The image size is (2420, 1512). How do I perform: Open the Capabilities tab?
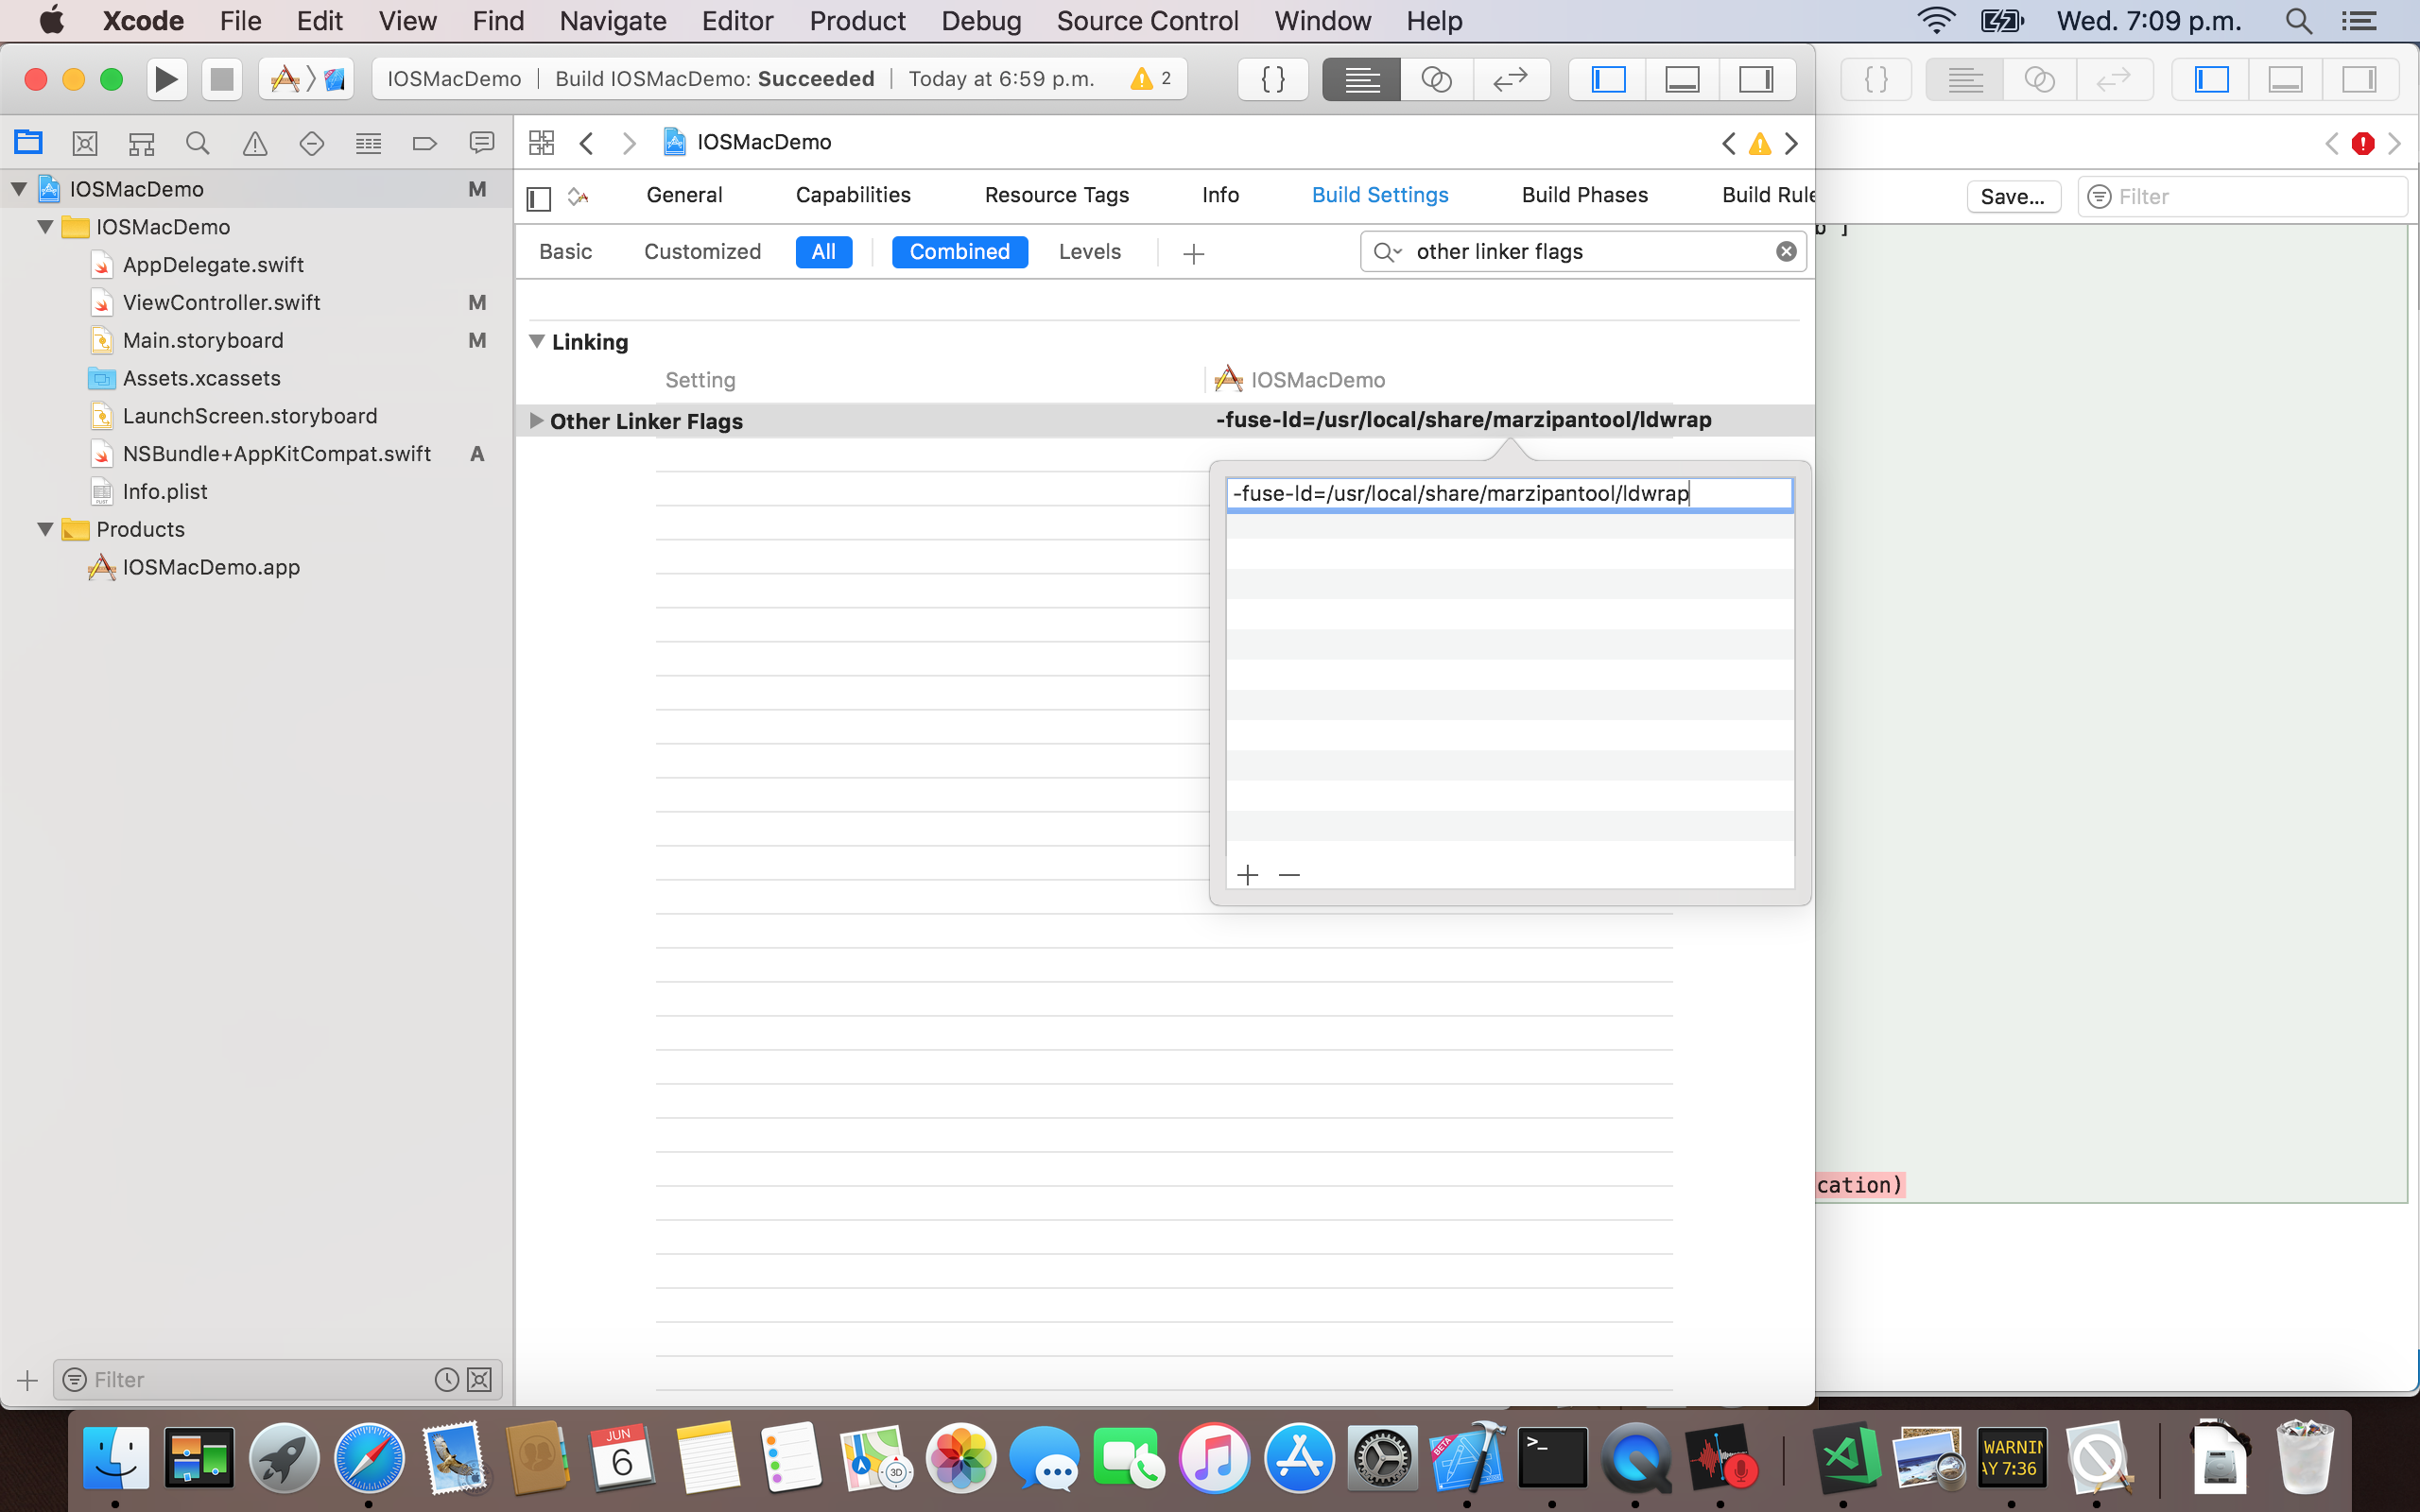click(853, 195)
